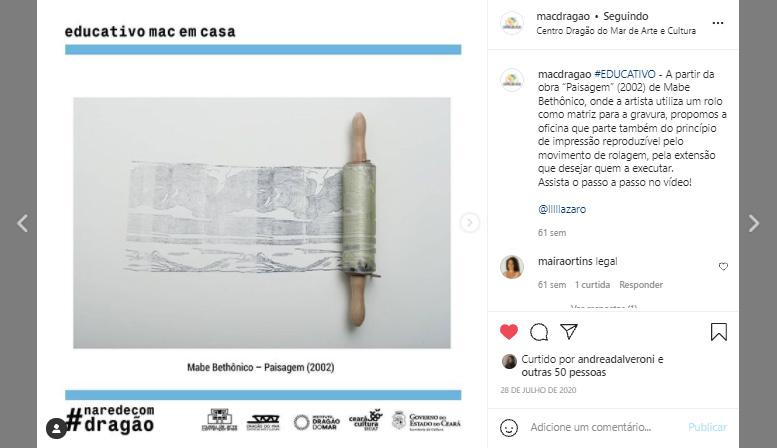Like mairaortins' comment with small heart
Viewport: 777px width, 448px height.
coord(723,267)
